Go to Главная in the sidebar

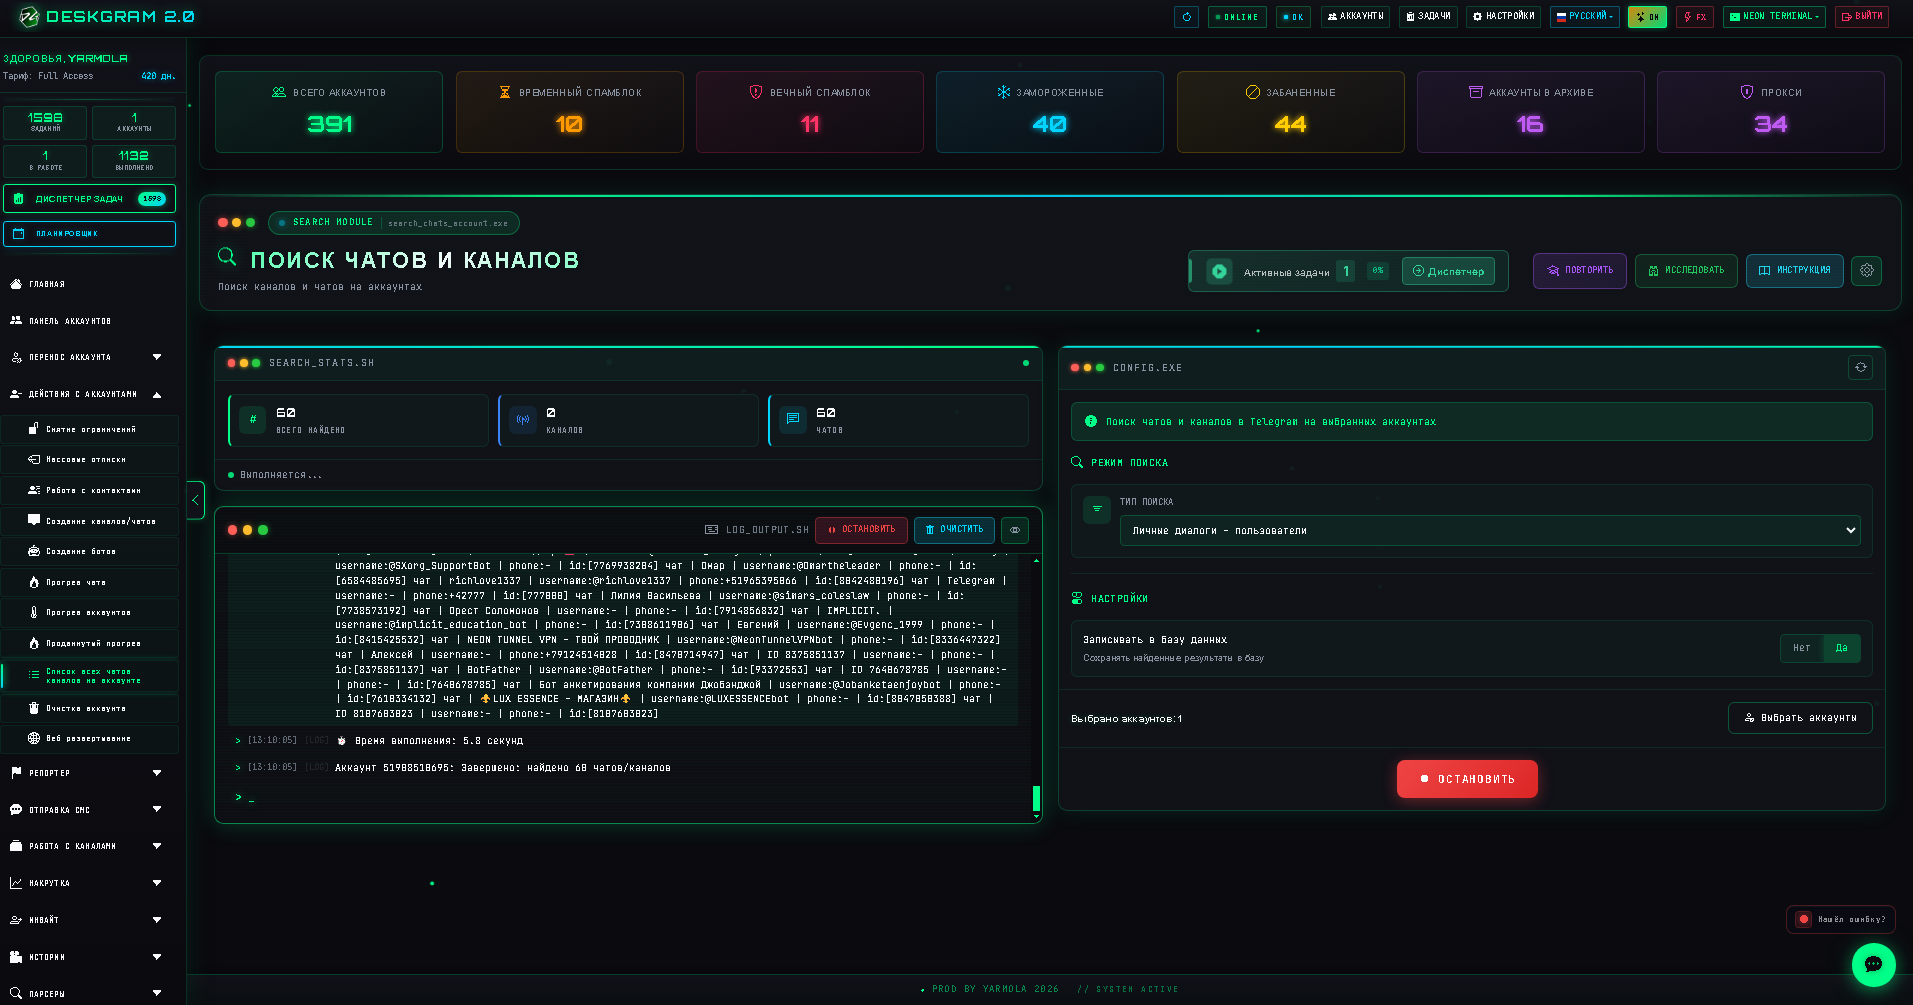point(86,284)
